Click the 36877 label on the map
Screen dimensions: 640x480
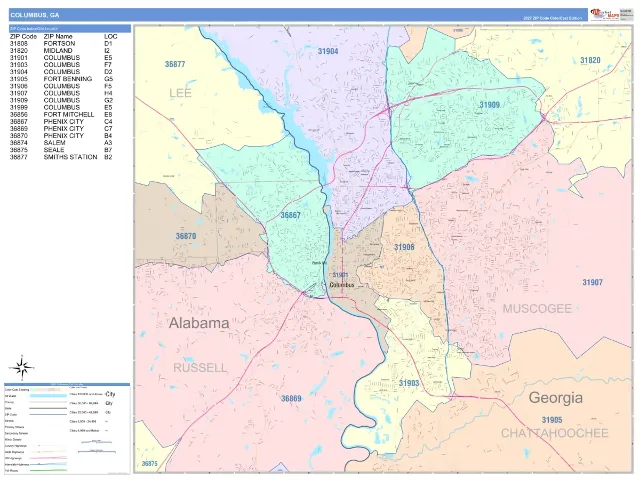(175, 64)
